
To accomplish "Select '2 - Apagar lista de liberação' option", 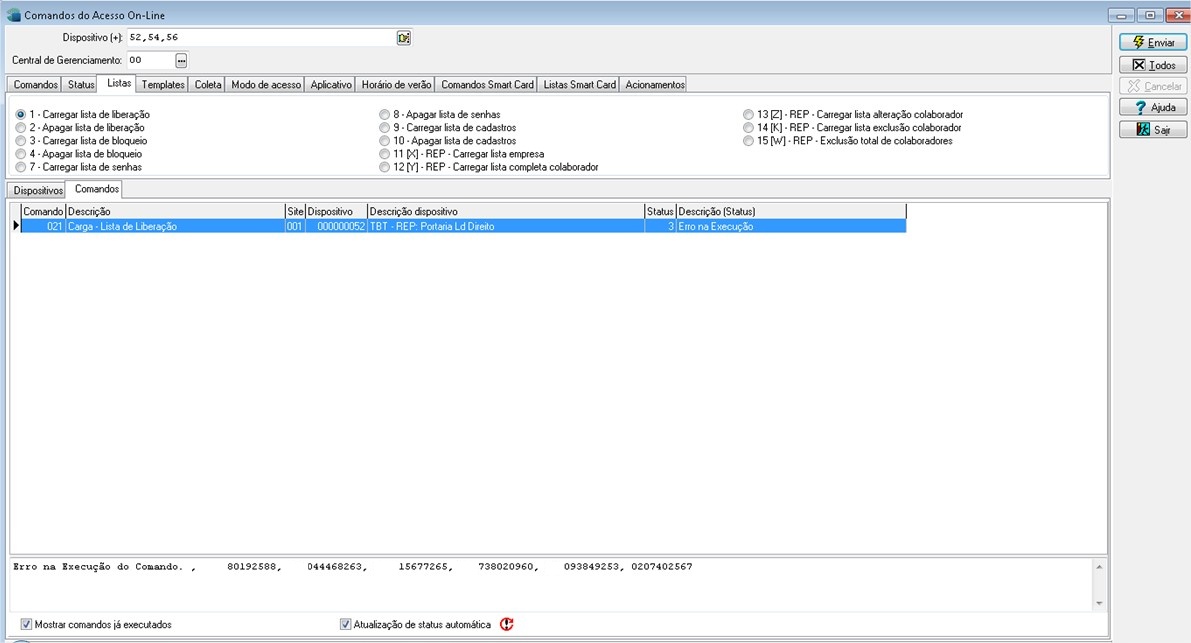I will pyautogui.click(x=21, y=128).
